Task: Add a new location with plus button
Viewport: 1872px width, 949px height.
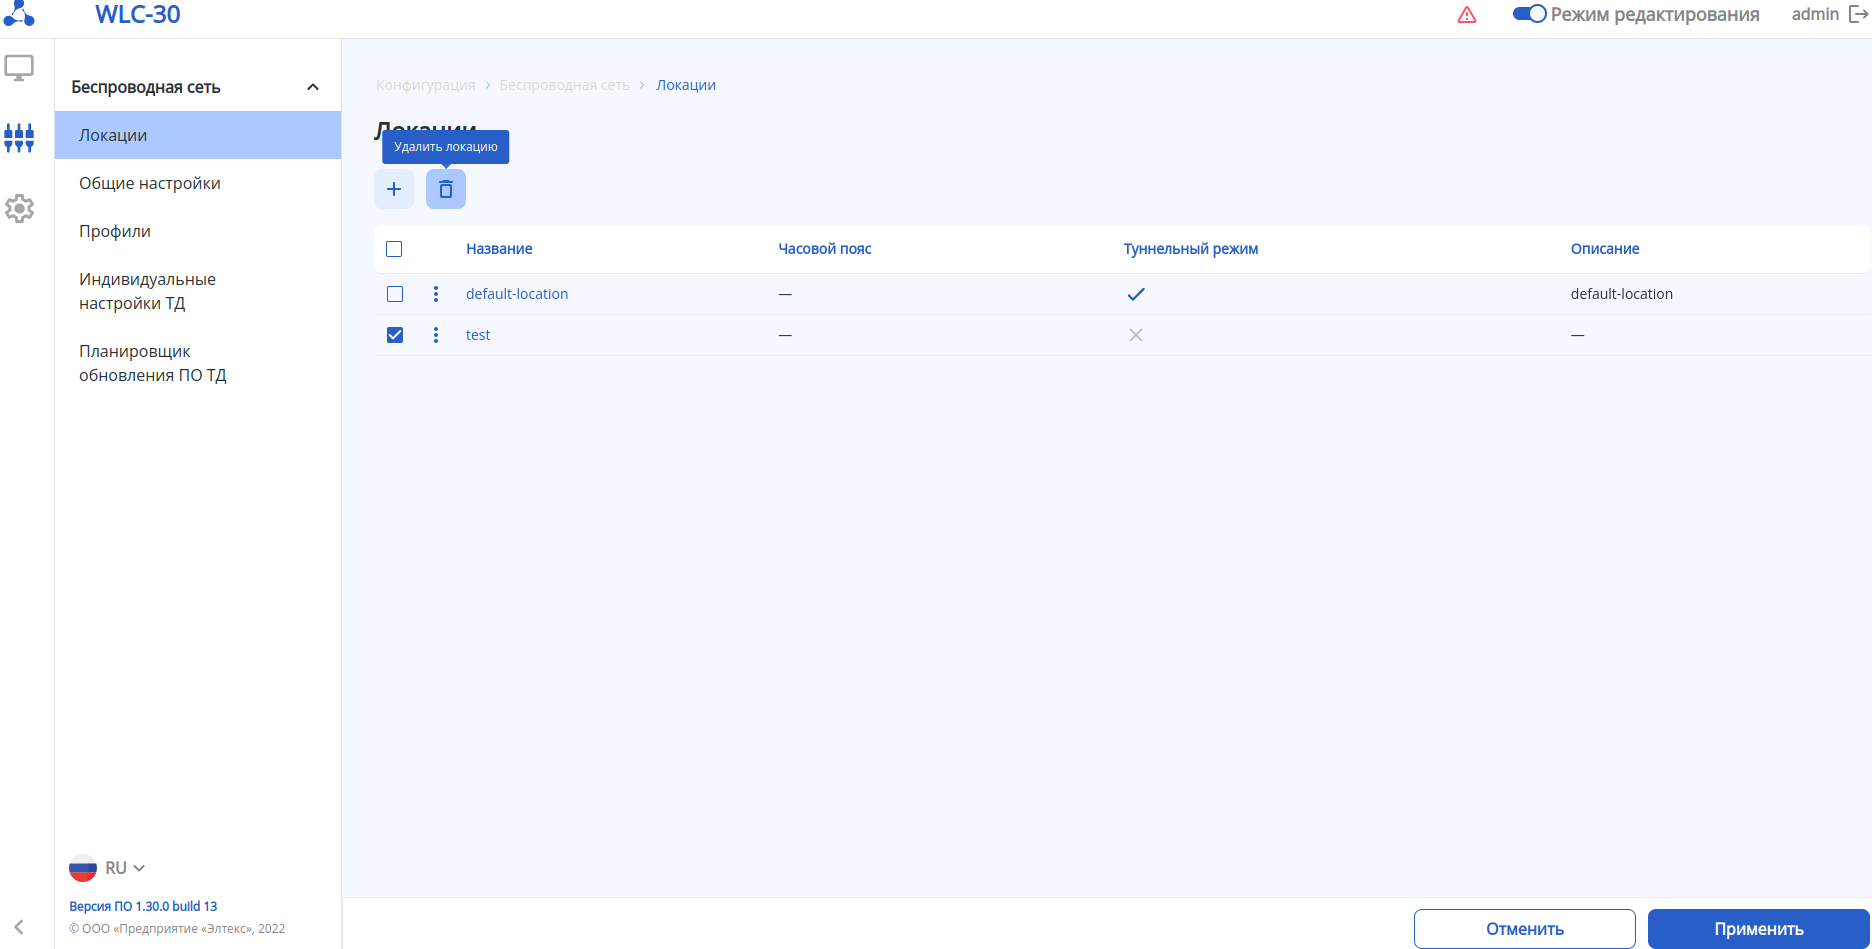Action: pos(394,189)
